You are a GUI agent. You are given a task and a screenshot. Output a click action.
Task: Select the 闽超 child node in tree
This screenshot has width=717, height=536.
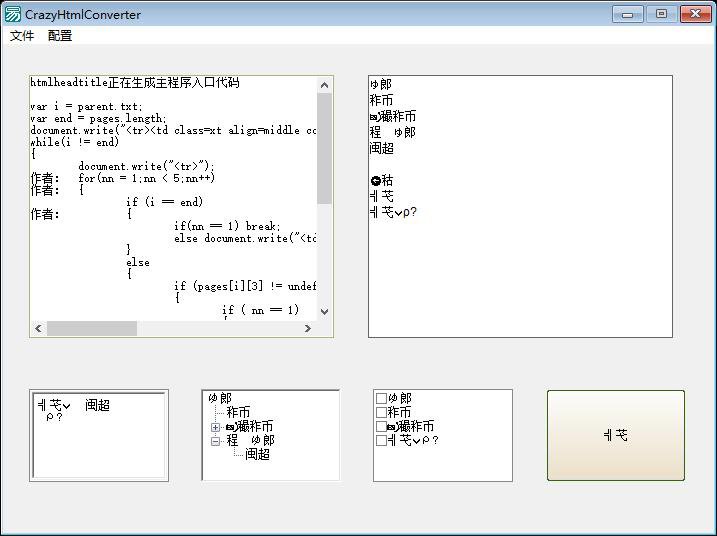(258, 454)
